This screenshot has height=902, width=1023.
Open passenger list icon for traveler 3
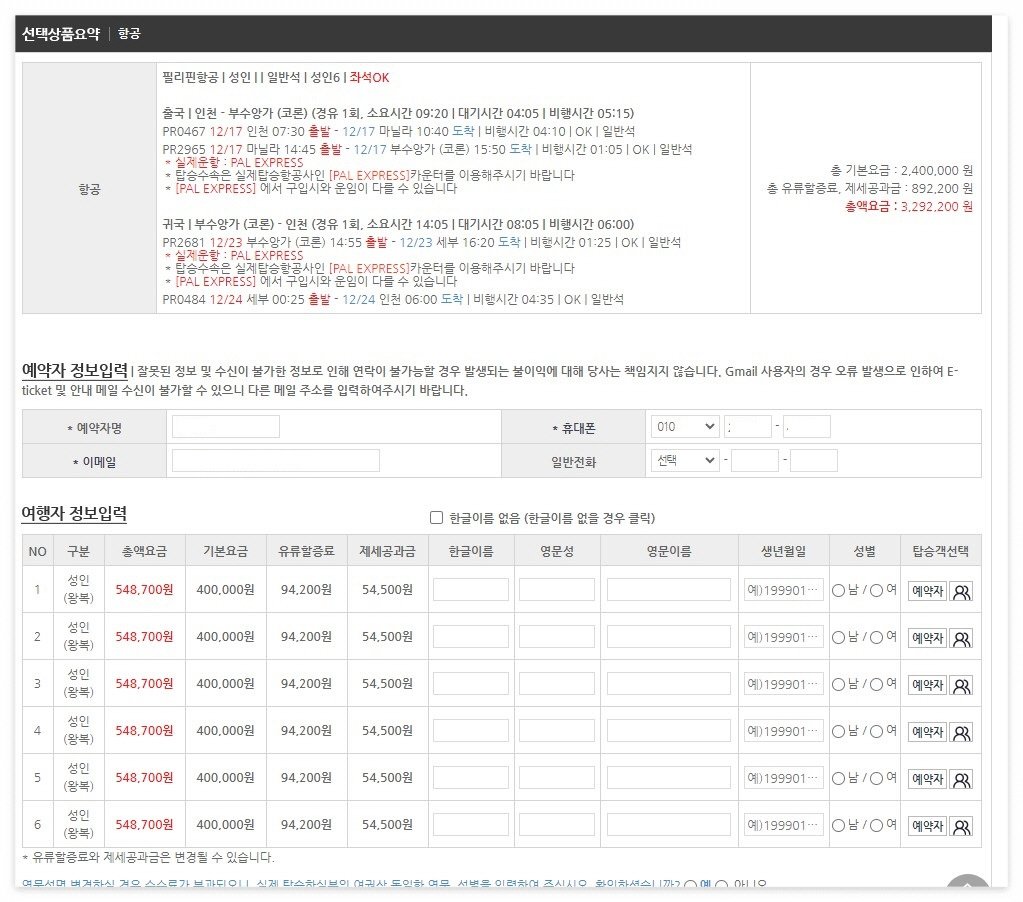[x=961, y=685]
